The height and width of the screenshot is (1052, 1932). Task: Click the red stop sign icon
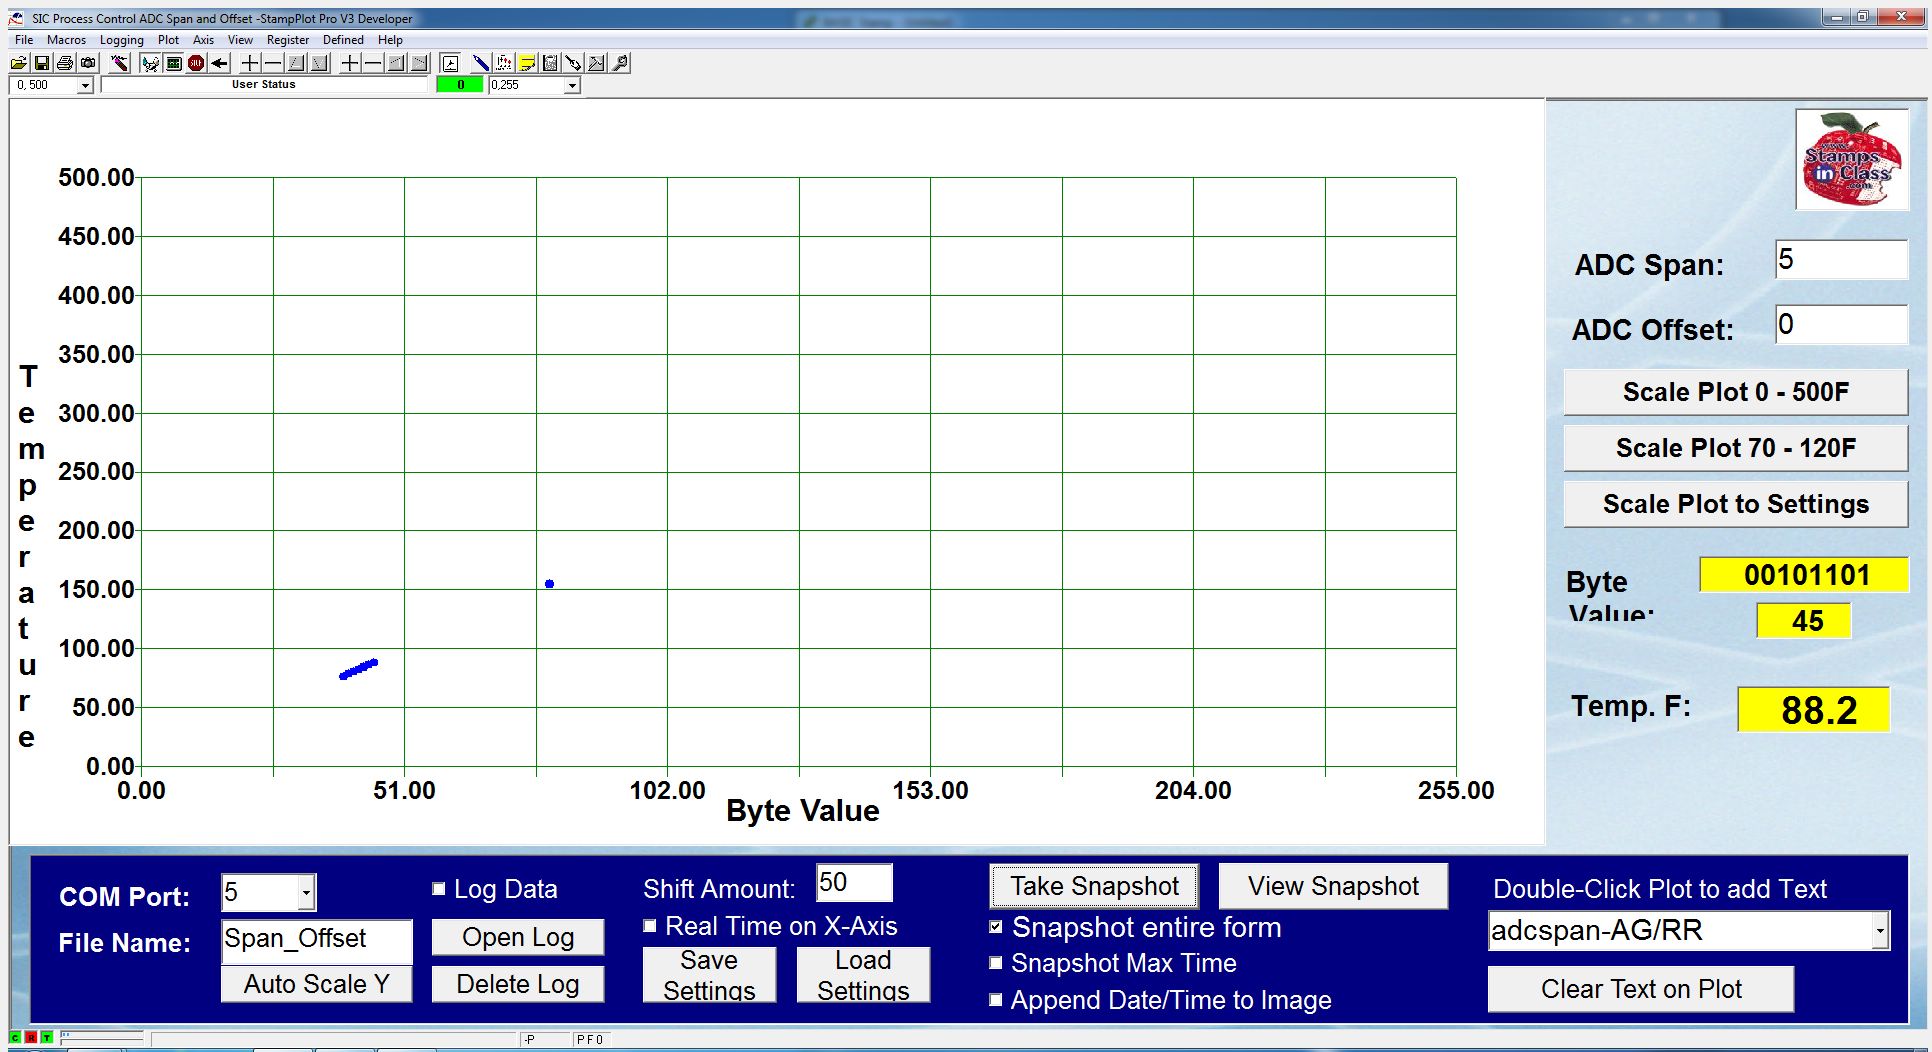[x=196, y=63]
